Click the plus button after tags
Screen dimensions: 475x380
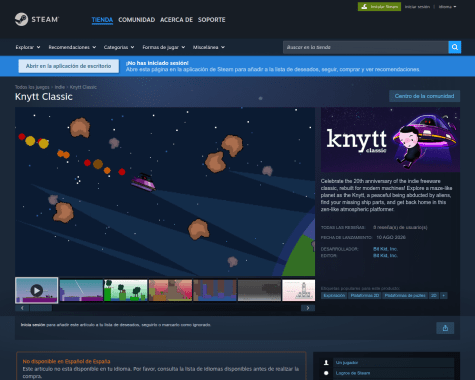point(444,295)
